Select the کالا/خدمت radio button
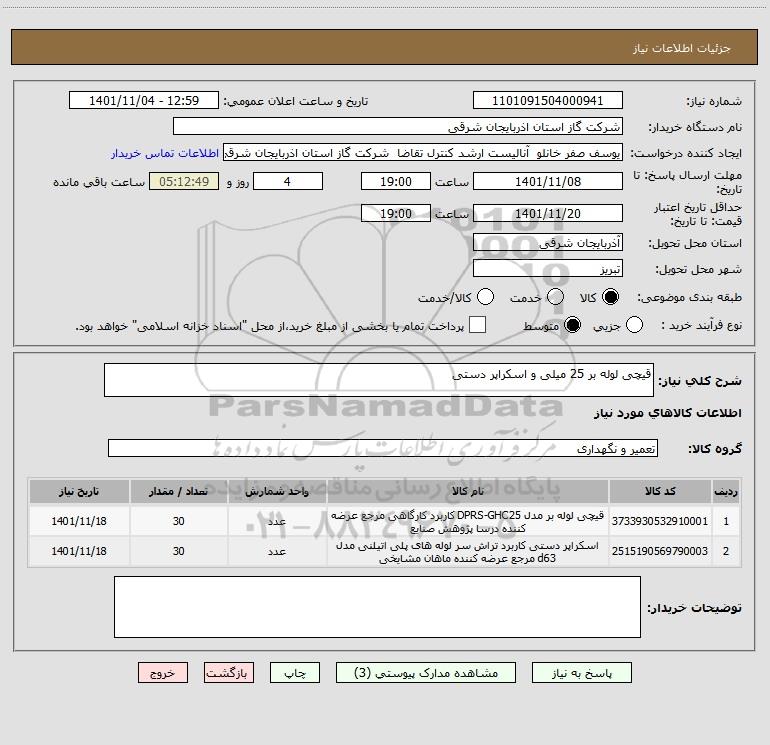770x745 pixels. (486, 297)
